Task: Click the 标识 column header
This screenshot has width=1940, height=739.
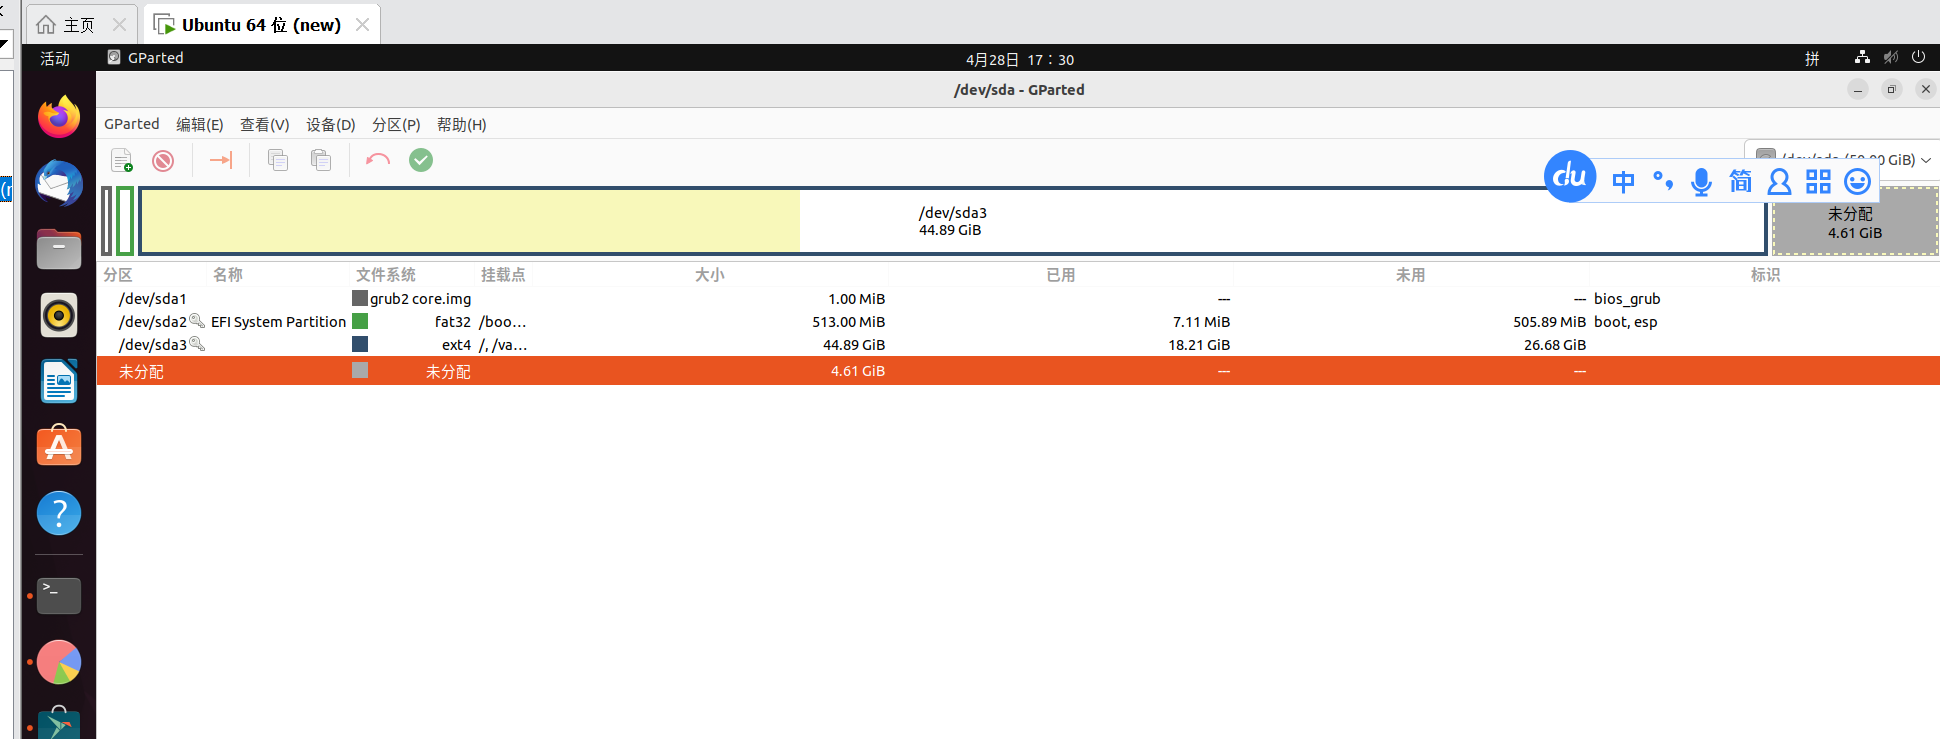Action: click(x=1765, y=274)
